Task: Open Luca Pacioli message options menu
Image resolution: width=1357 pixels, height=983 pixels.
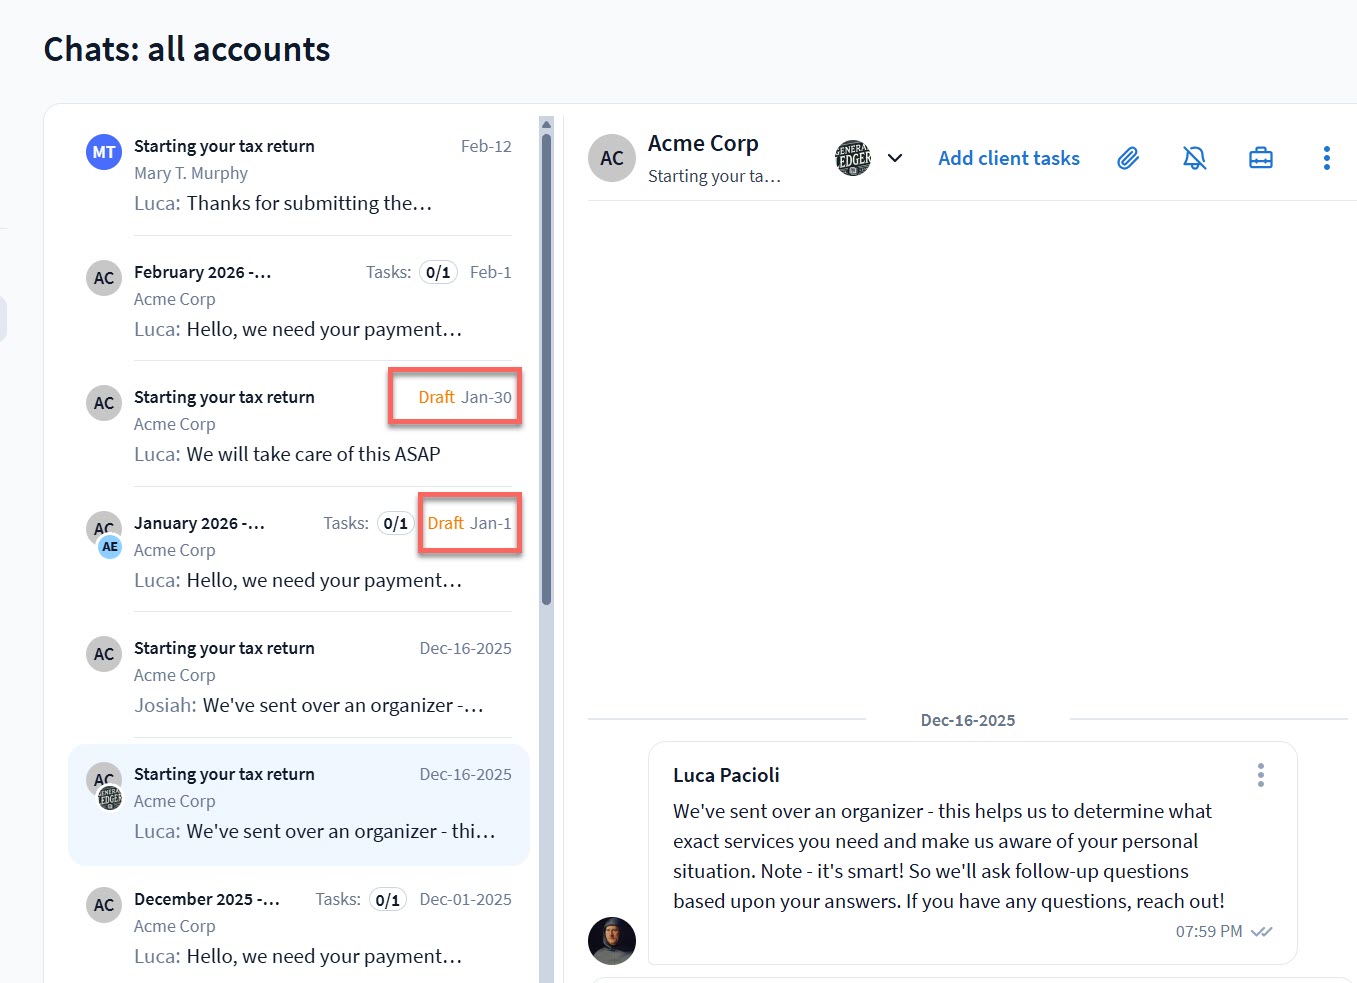Action: [x=1260, y=775]
